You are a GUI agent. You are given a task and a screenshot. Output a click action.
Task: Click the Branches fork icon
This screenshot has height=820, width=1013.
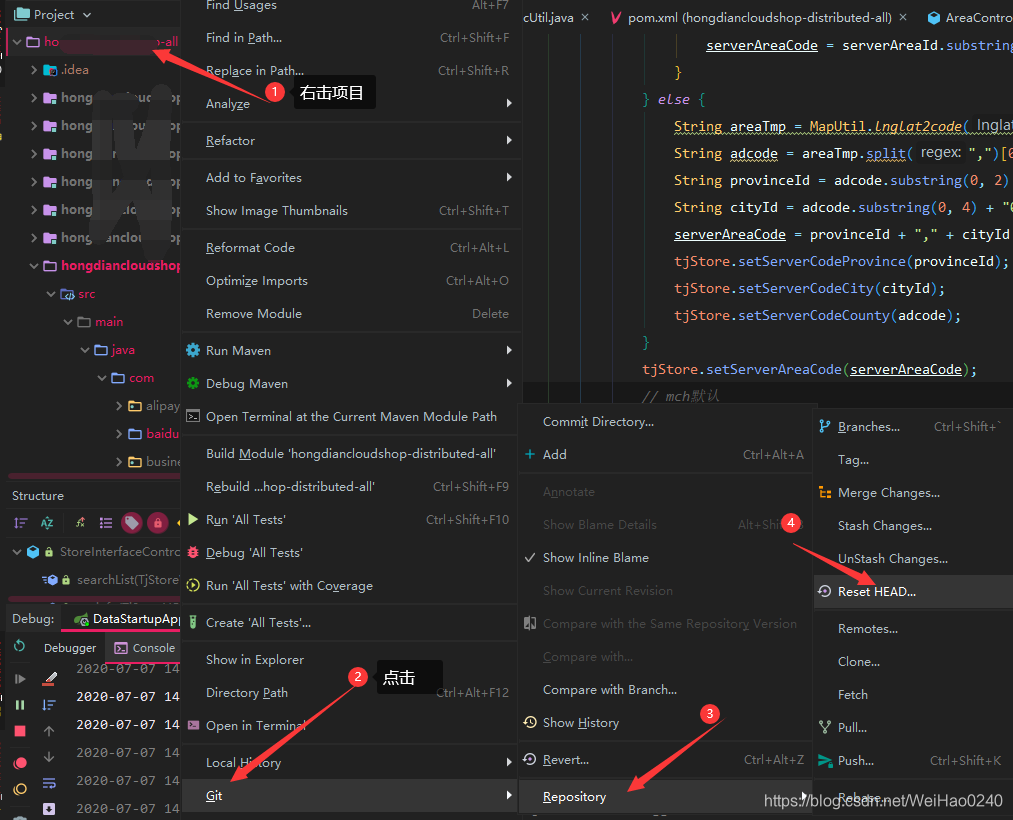pos(824,426)
